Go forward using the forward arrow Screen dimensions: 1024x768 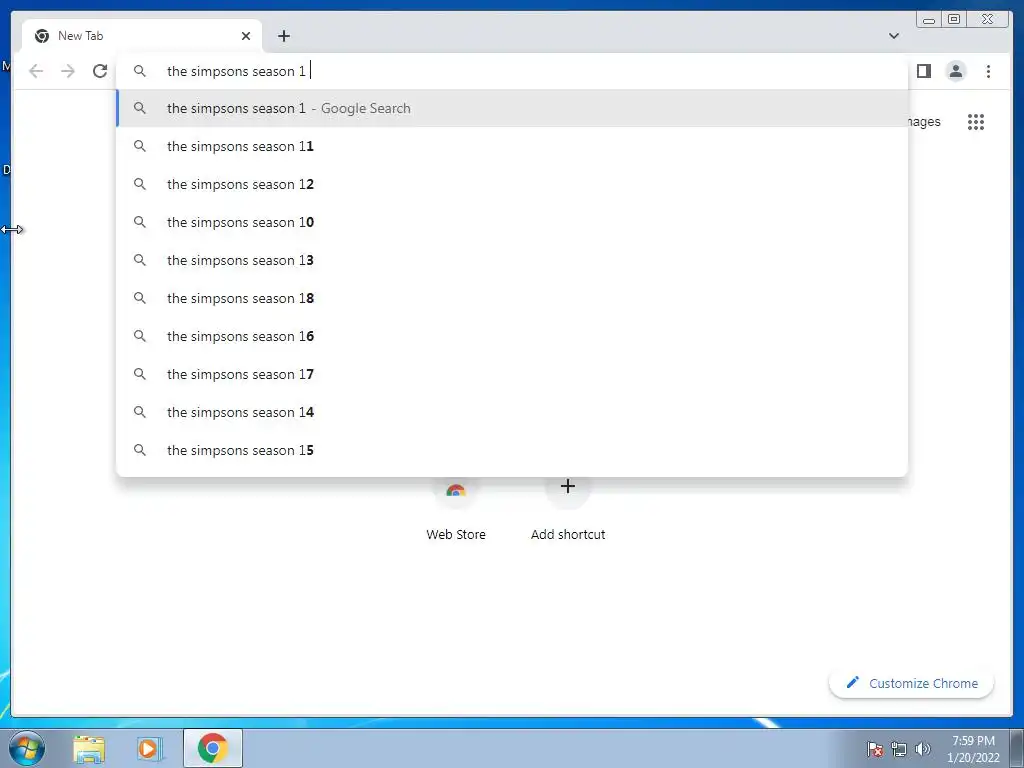(68, 71)
